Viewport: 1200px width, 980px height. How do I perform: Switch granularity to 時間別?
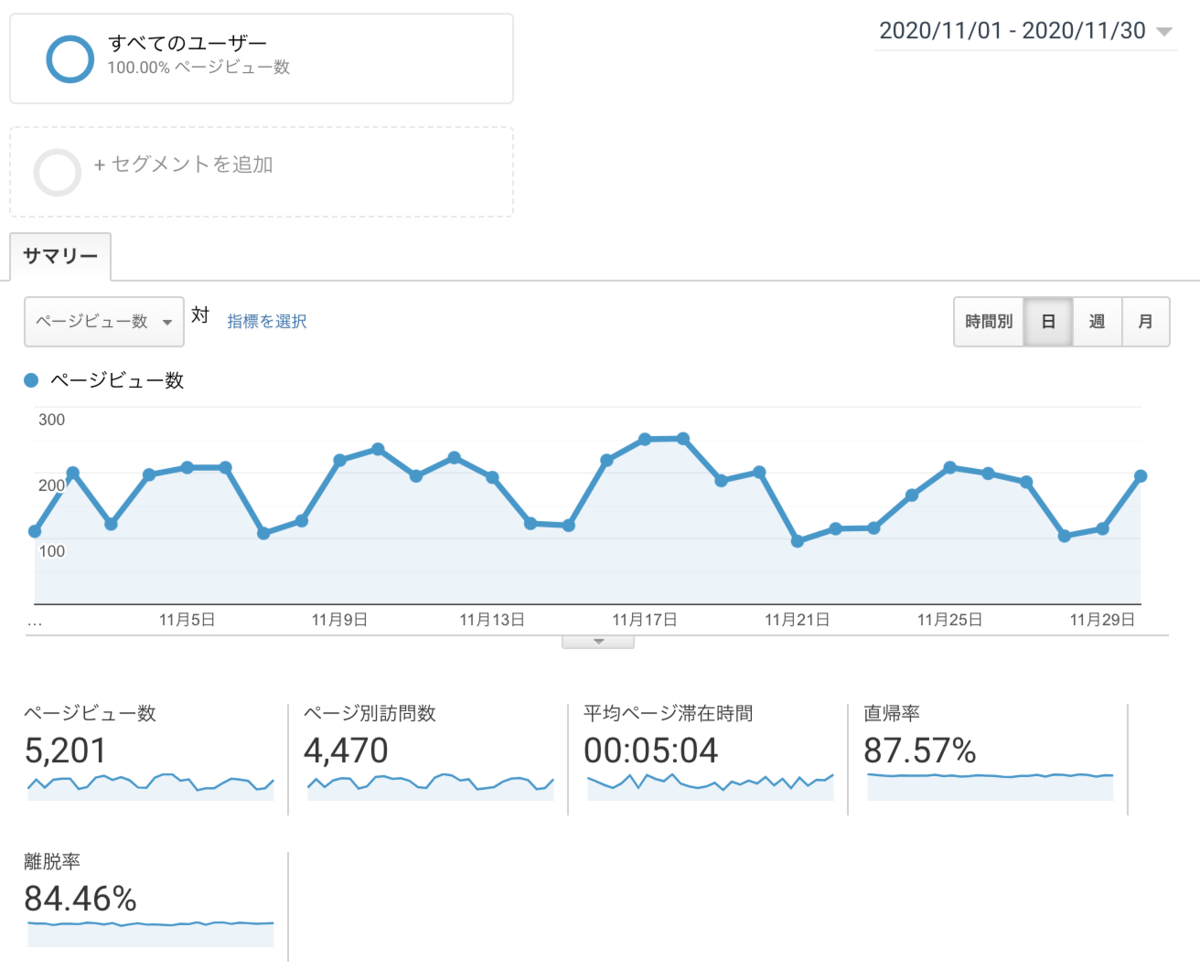988,321
